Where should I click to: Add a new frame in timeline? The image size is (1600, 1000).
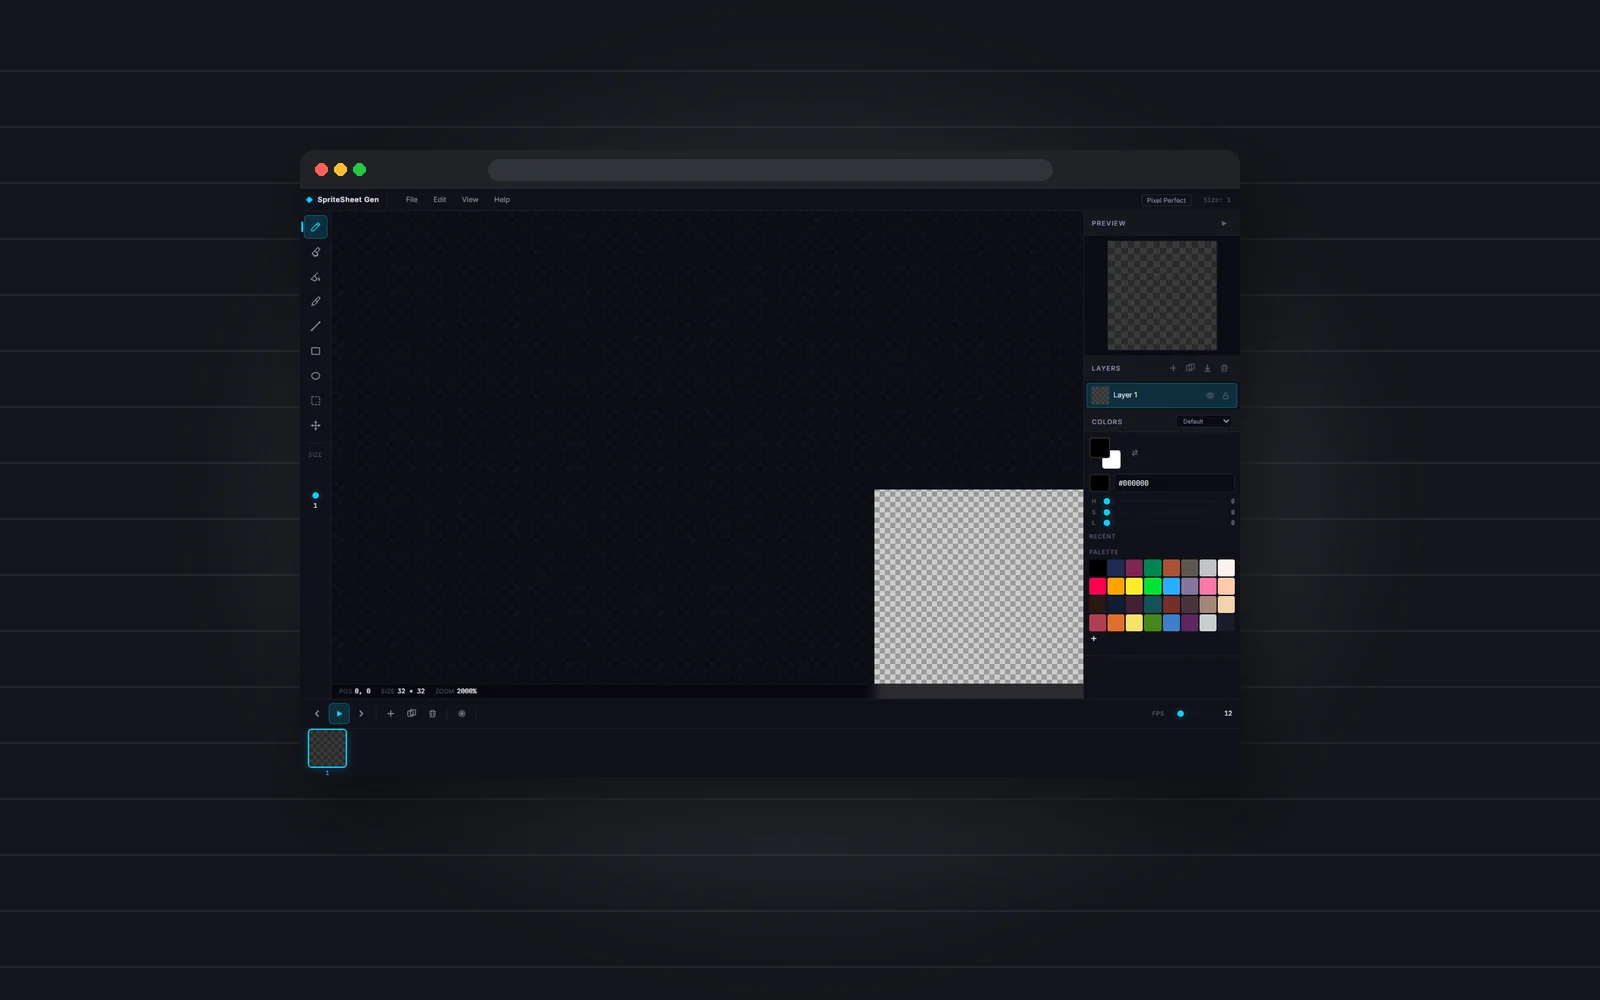point(390,714)
